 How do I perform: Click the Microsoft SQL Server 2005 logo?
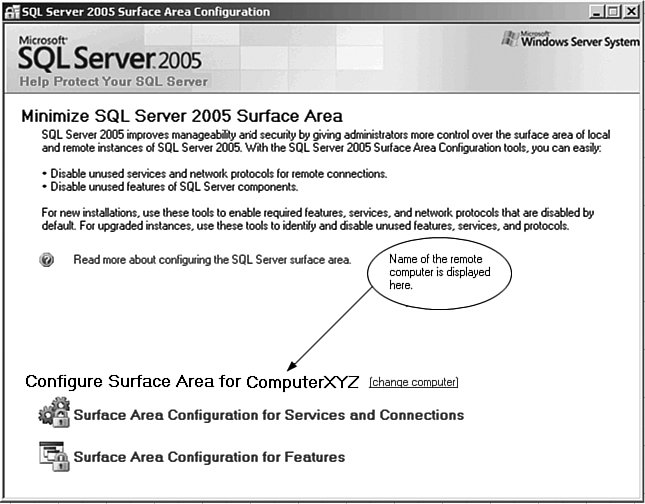110,53
